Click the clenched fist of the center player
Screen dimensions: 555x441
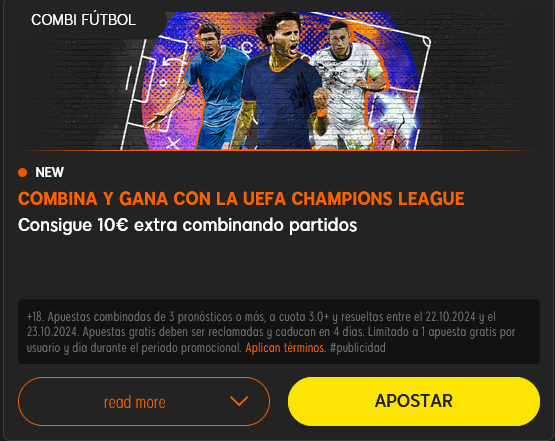(x=321, y=98)
